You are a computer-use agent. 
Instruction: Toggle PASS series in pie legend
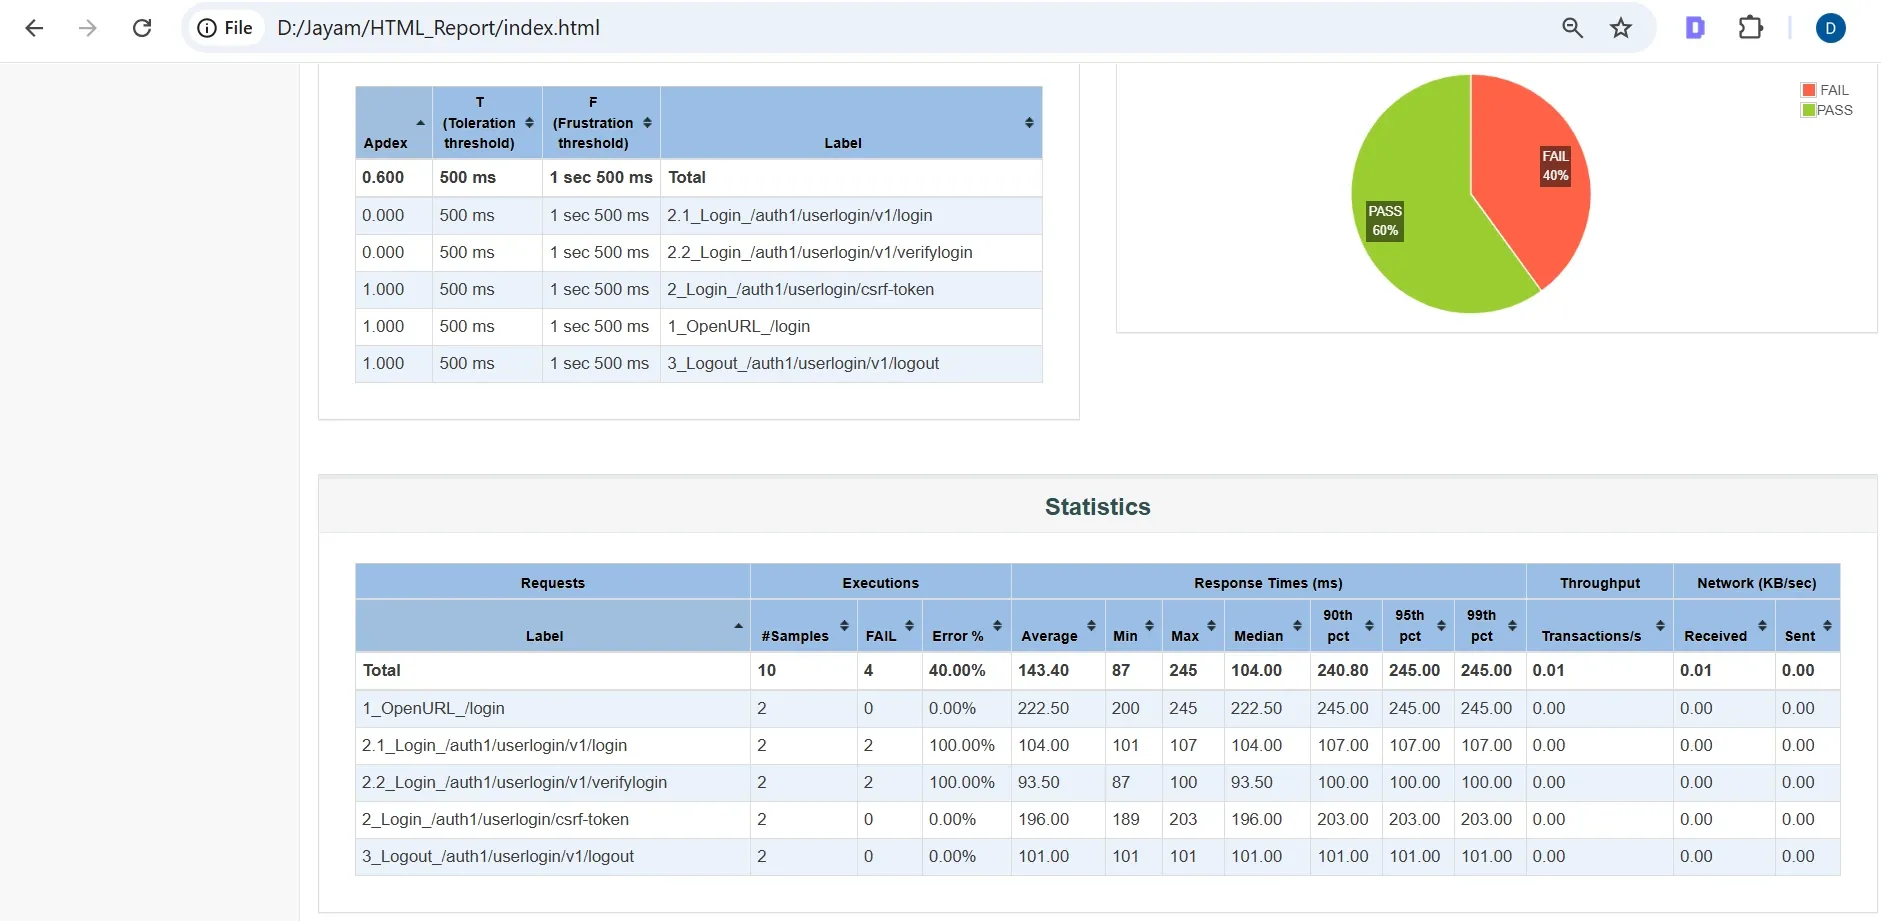pos(1827,110)
